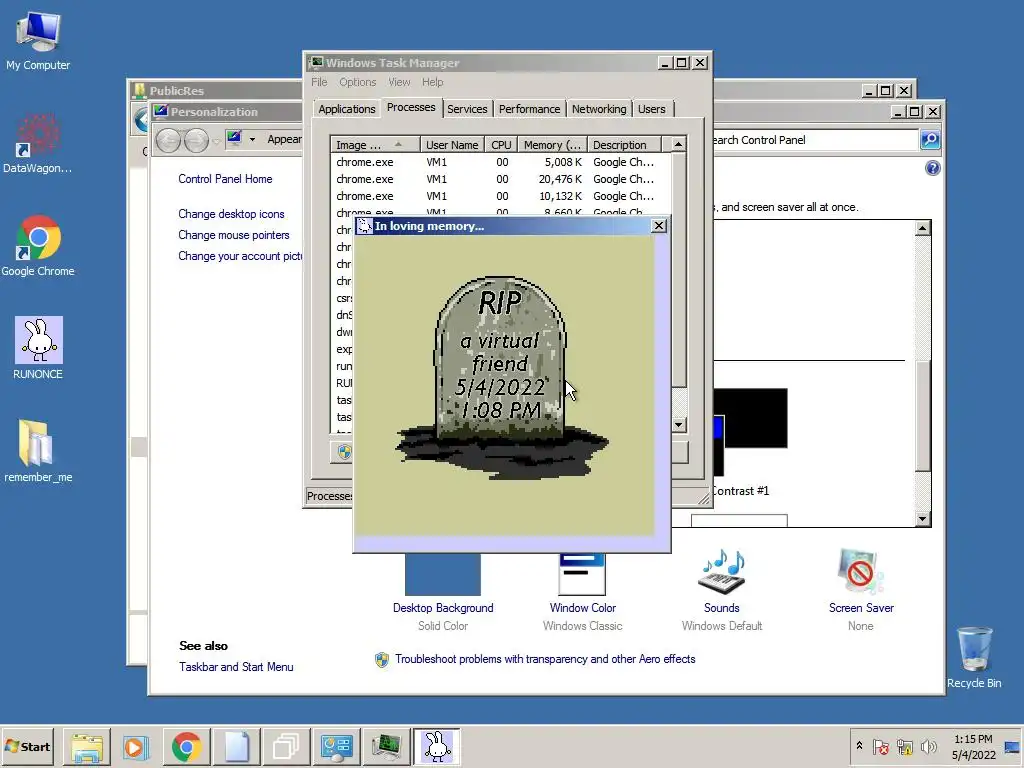
Task: Open the clock showing 1:15 PM
Action: point(973,746)
